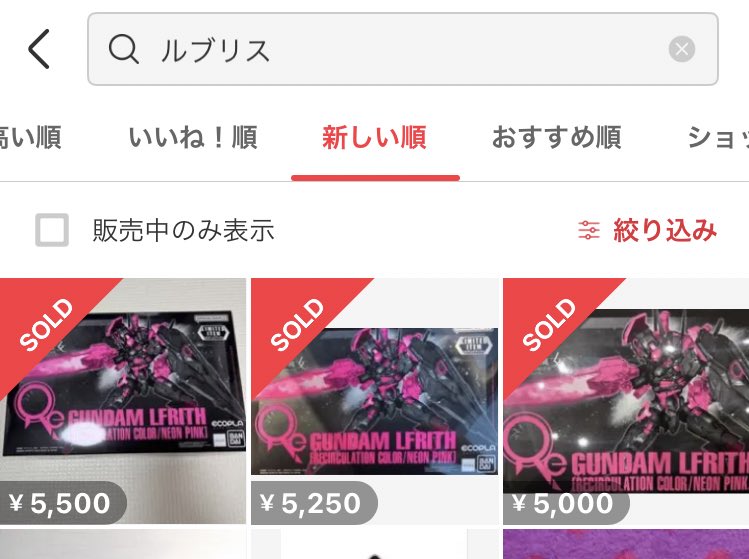Open the 絞り込み filter options

[664, 230]
